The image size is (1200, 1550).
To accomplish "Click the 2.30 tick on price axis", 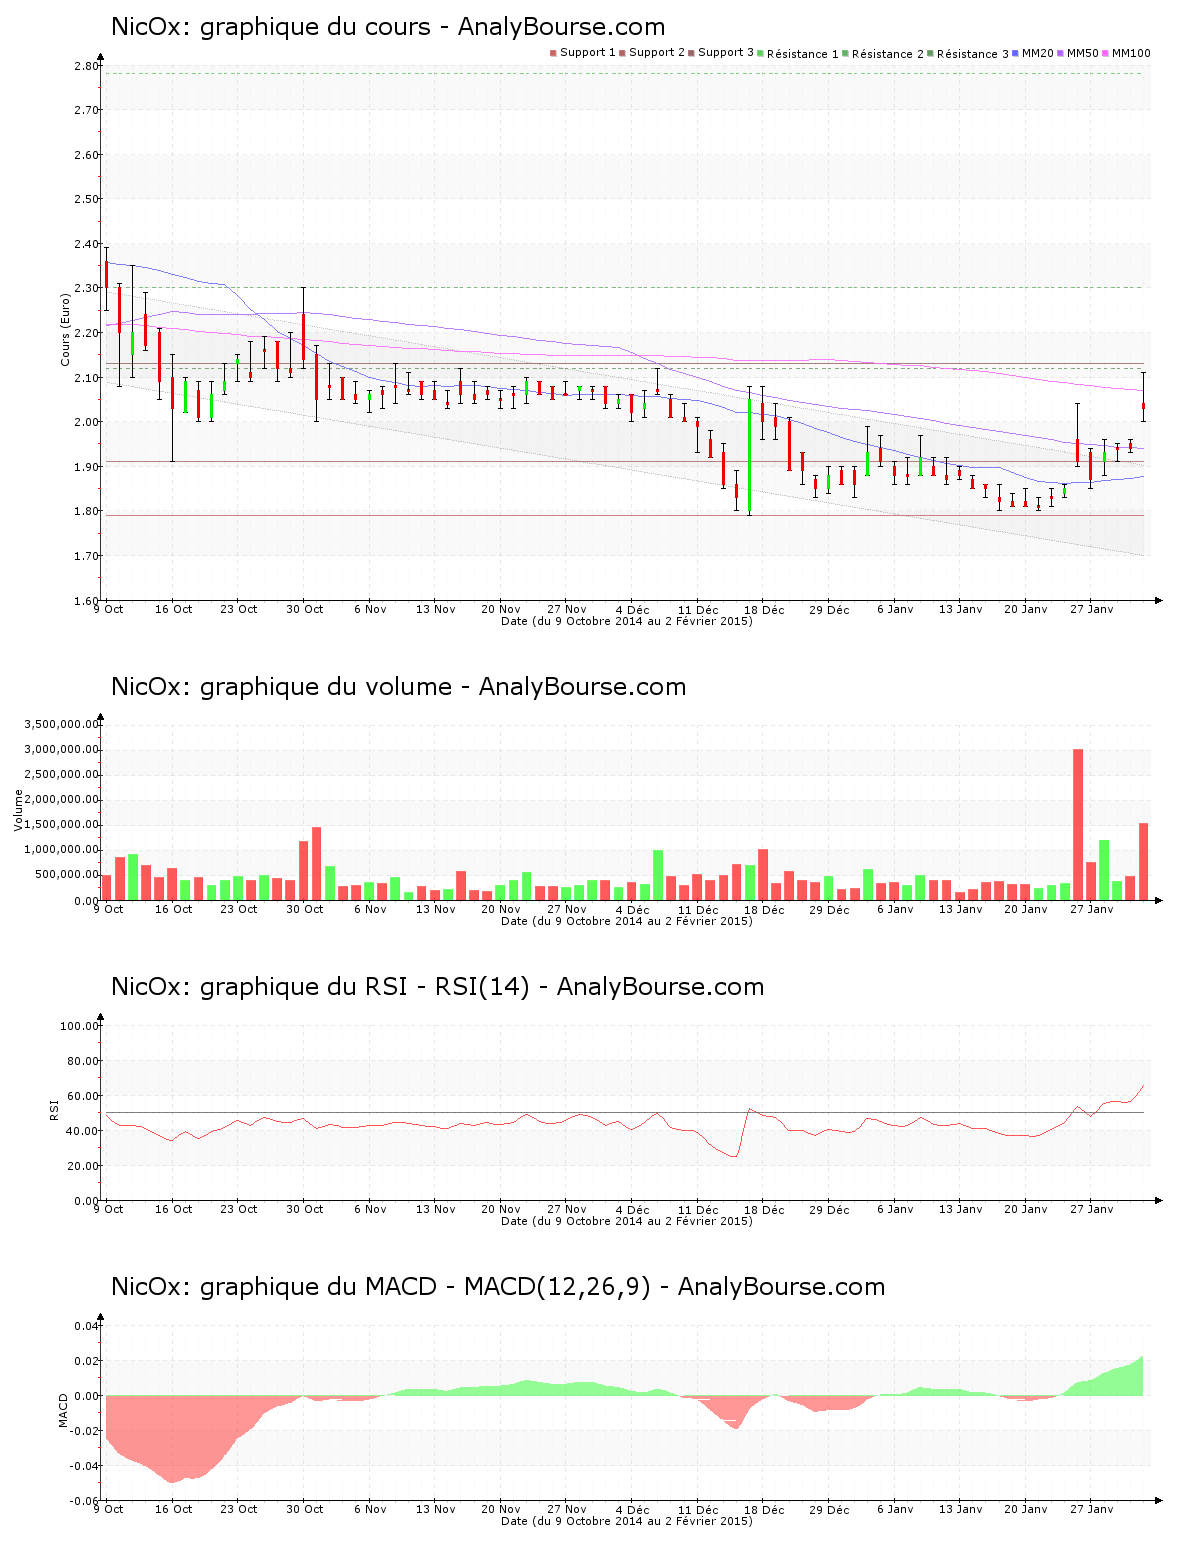I will (87, 288).
